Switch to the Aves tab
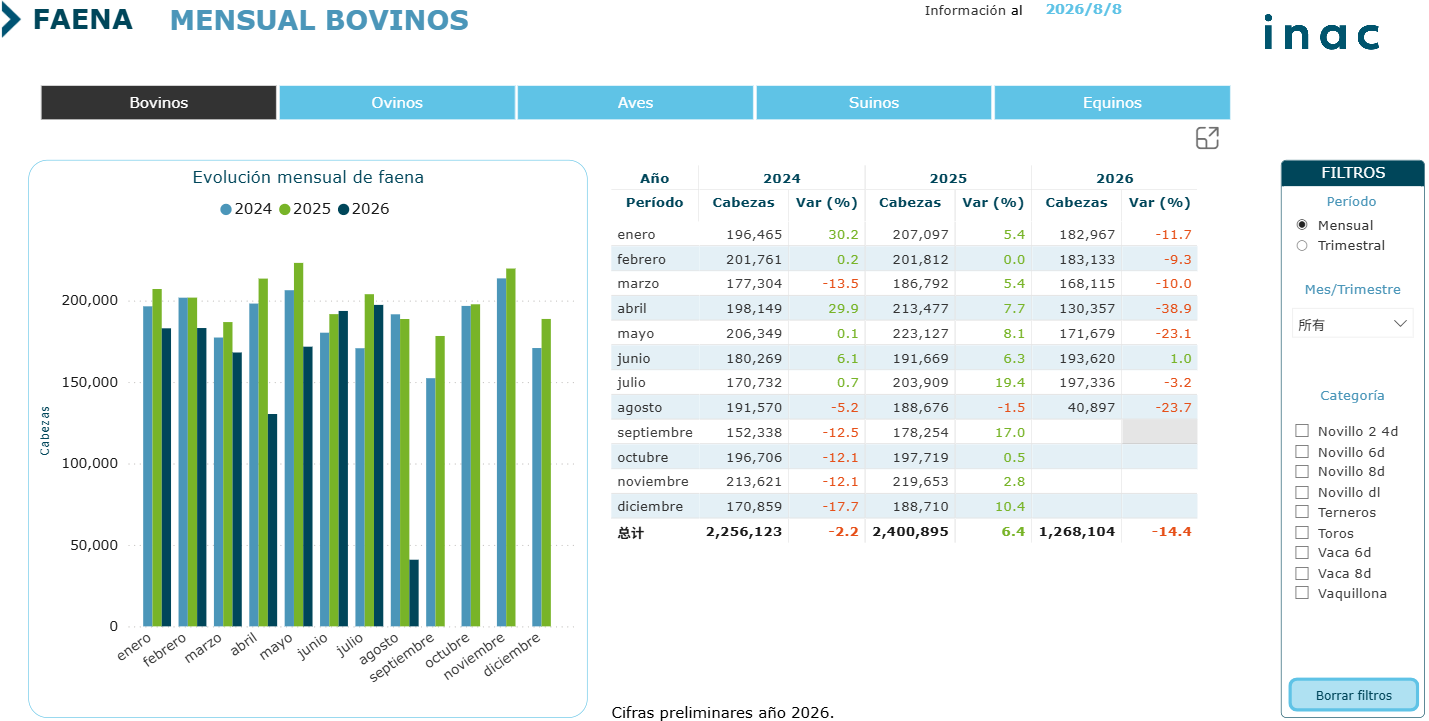Screen dimensions: 1429x721 (635, 103)
